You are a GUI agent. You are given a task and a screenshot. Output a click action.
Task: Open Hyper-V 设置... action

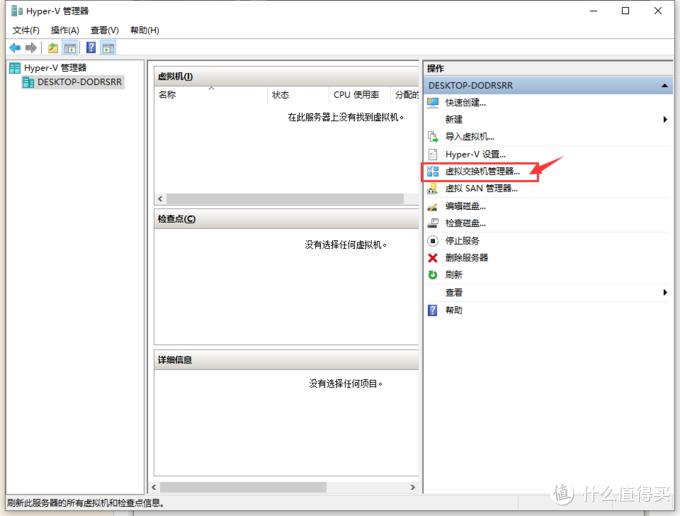475,154
